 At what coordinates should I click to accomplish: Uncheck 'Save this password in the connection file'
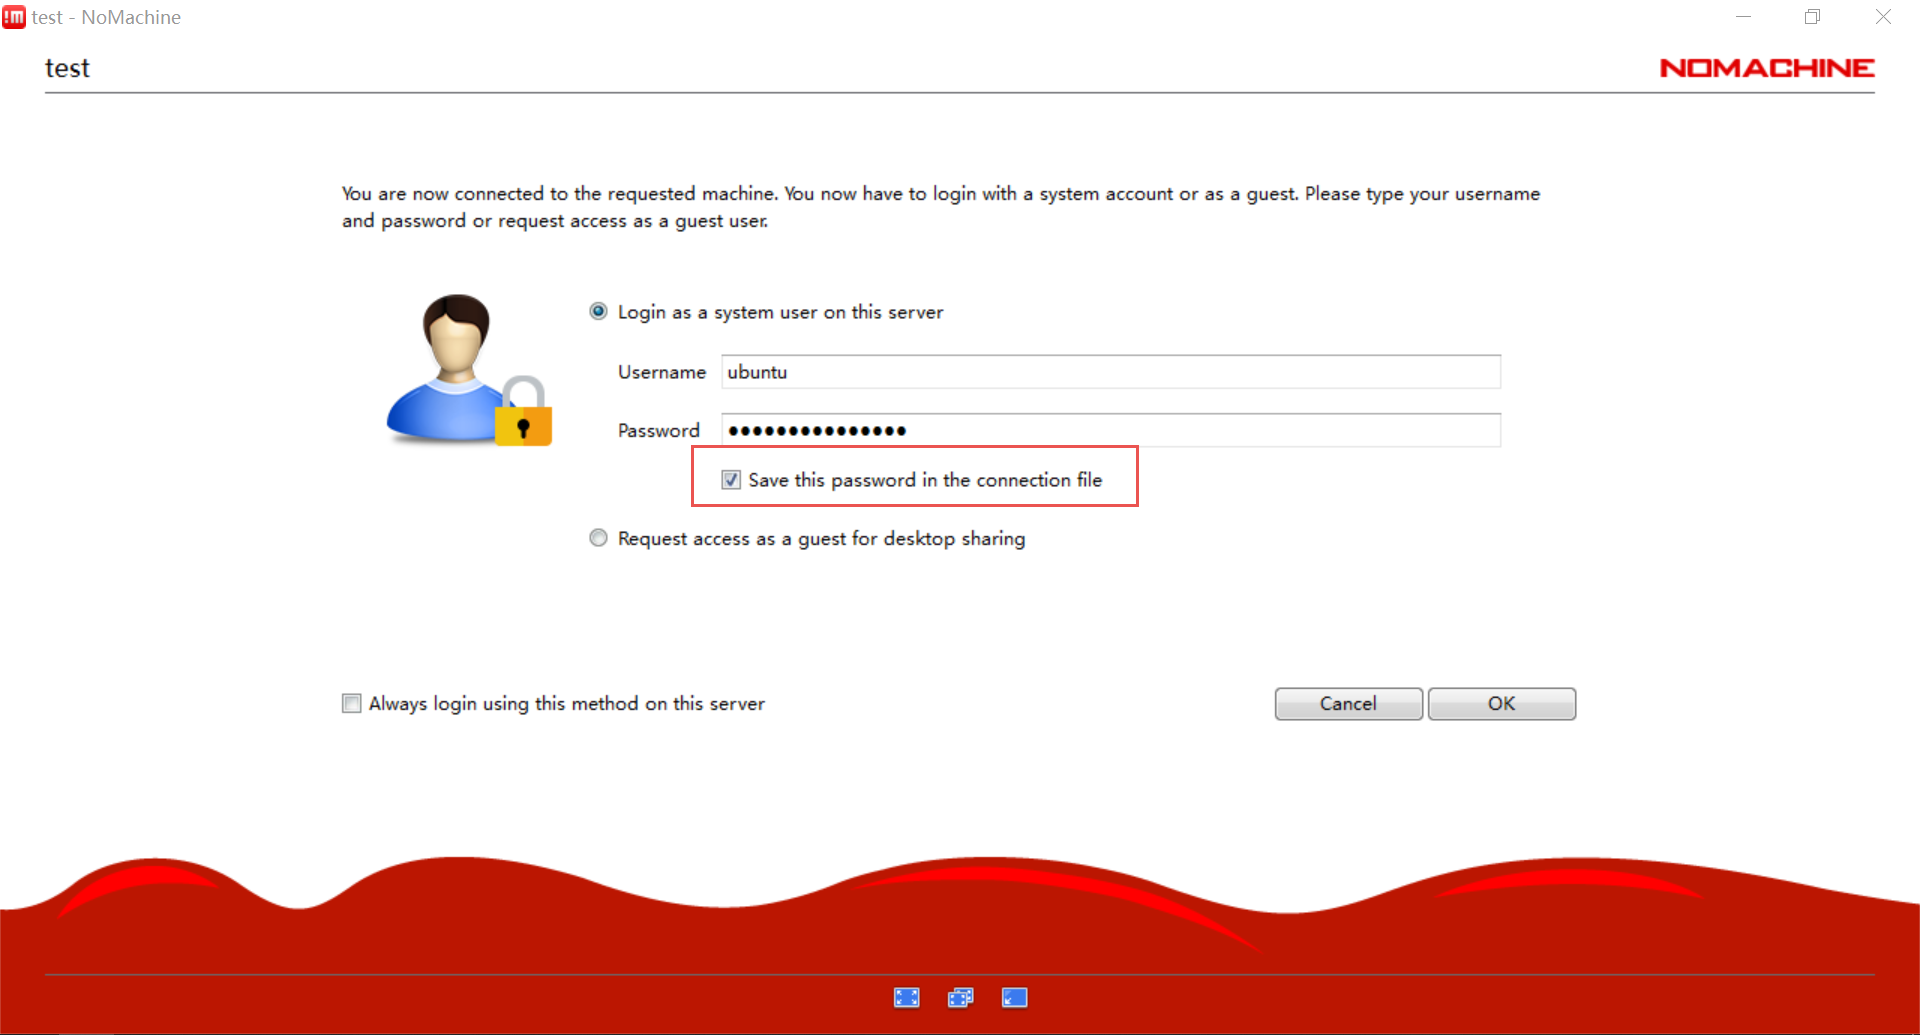click(x=731, y=480)
